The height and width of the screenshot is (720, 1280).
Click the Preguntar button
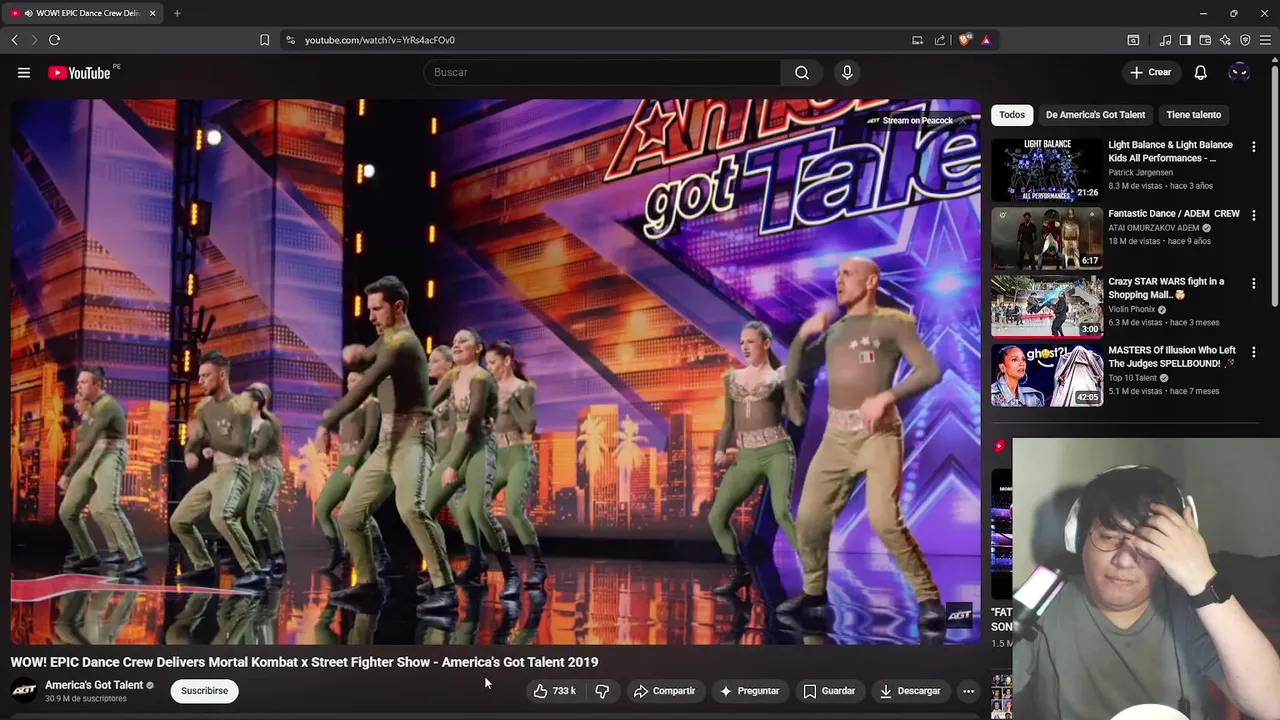[749, 691]
